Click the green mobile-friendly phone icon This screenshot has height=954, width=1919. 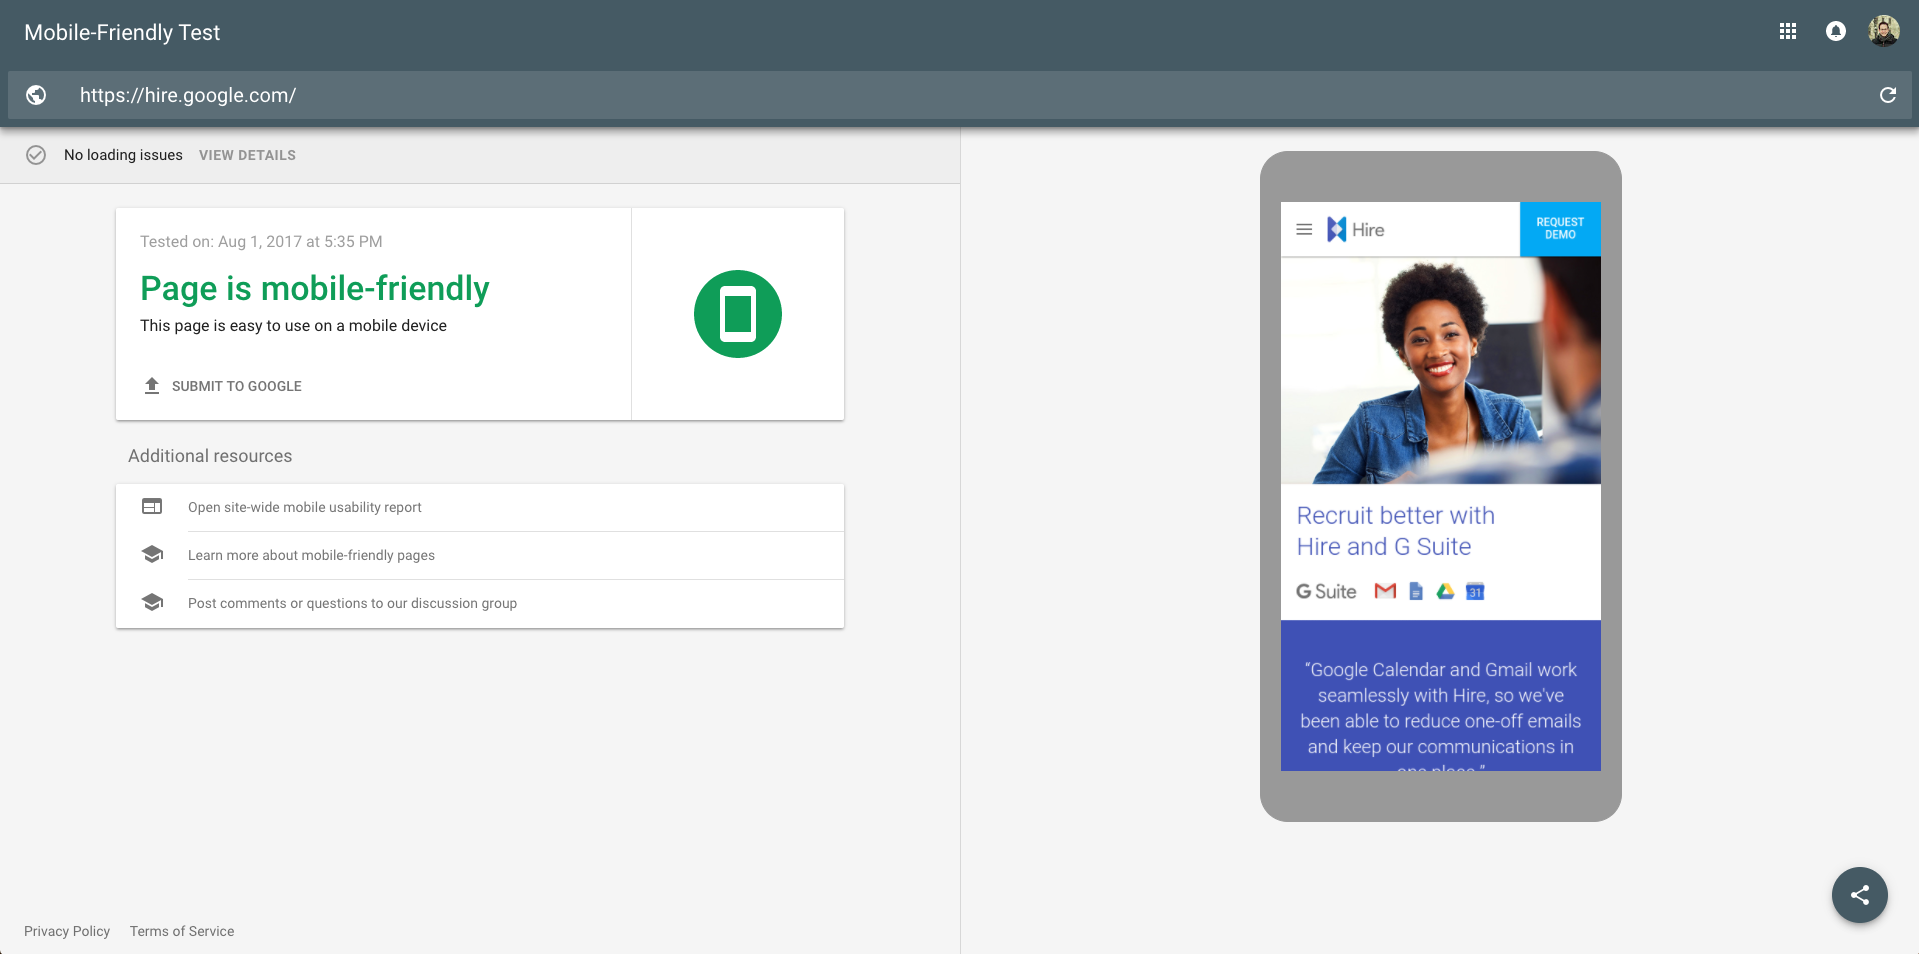738,314
